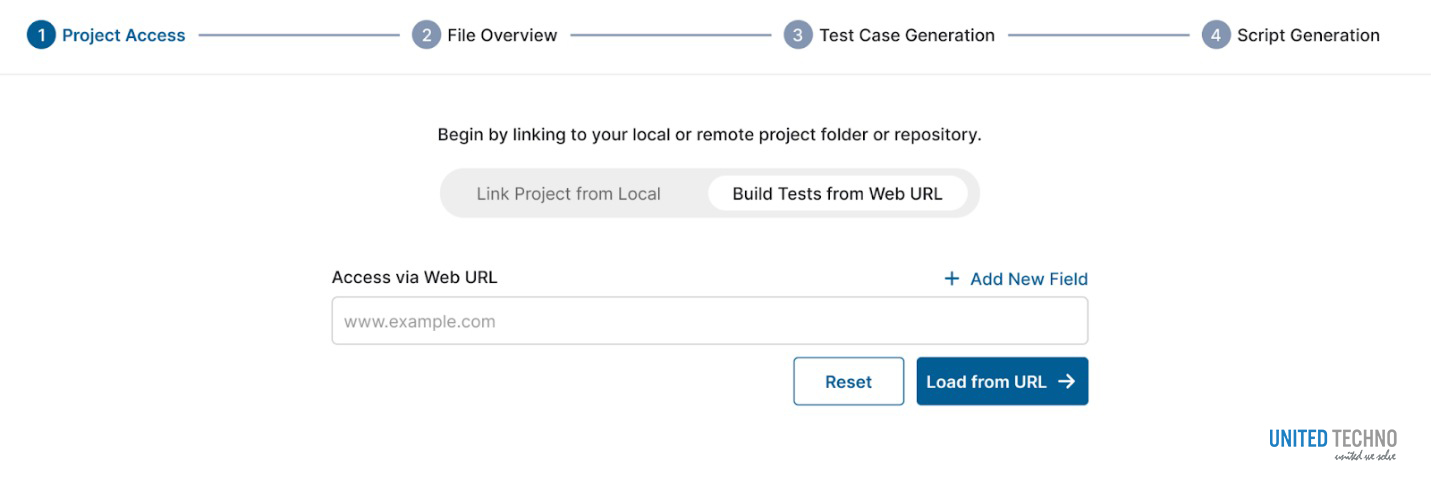This screenshot has width=1431, height=496.
Task: Click the United Techno logo
Action: 1332,443
